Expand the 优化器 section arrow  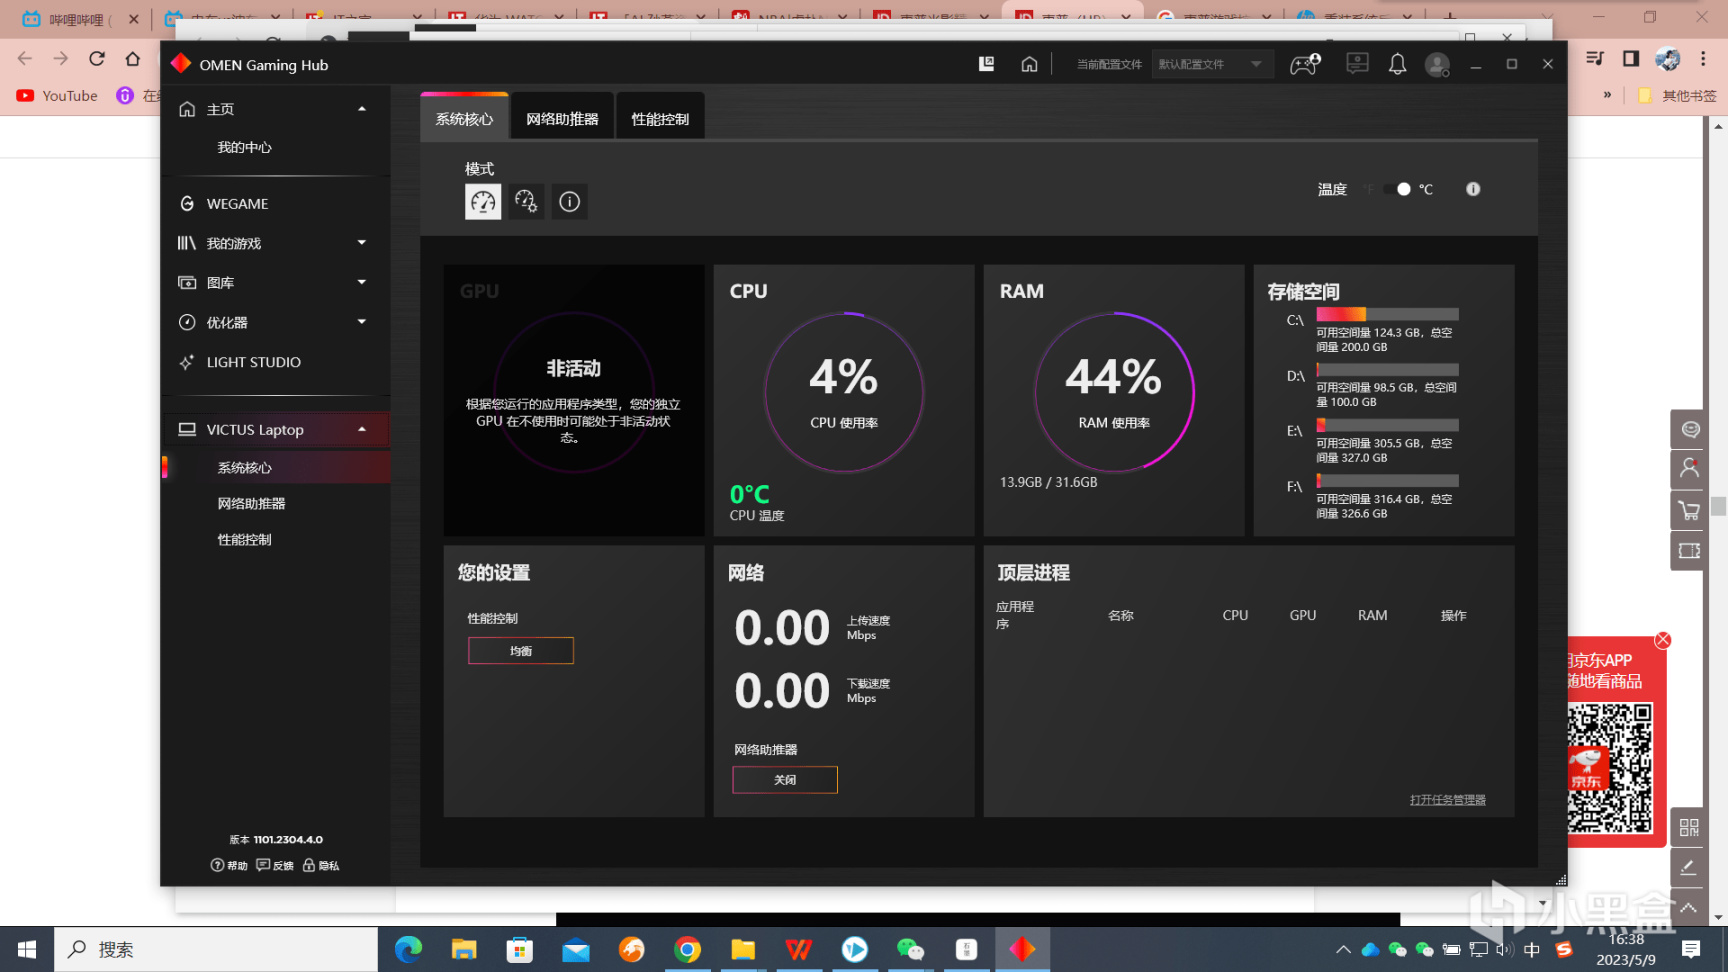point(362,322)
